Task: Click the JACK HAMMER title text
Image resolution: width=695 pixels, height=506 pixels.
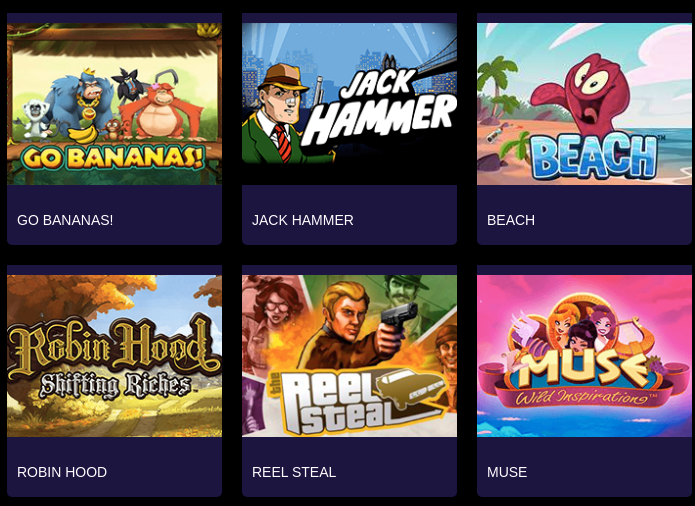Action: point(303,220)
